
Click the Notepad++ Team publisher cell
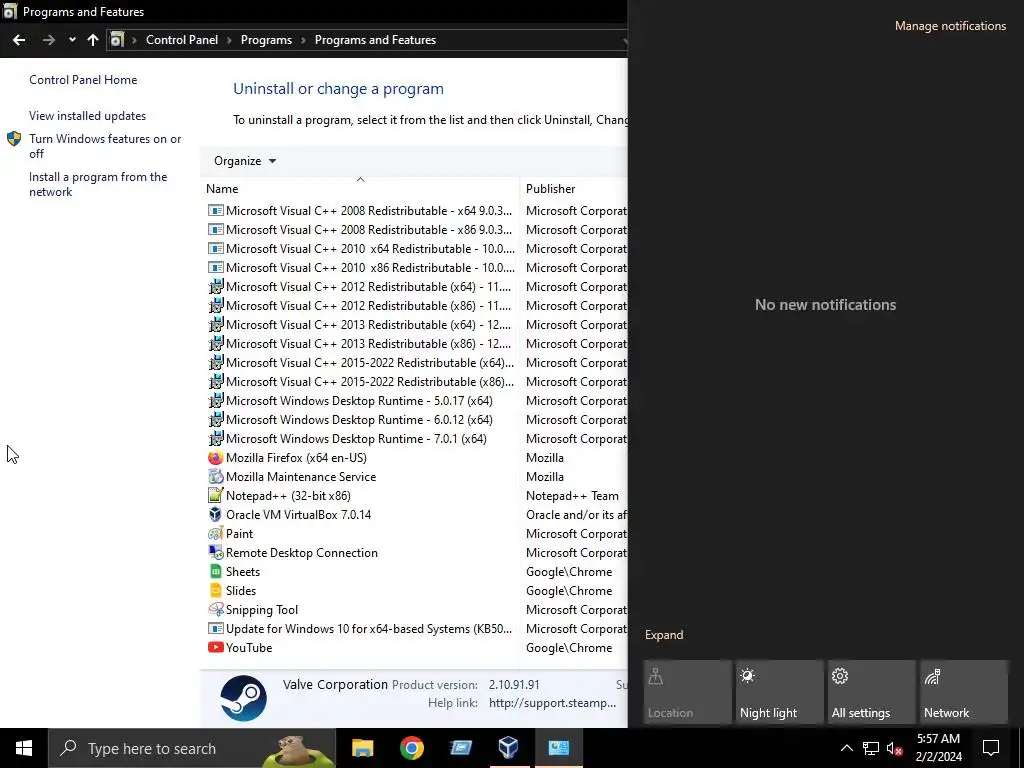[x=572, y=496]
